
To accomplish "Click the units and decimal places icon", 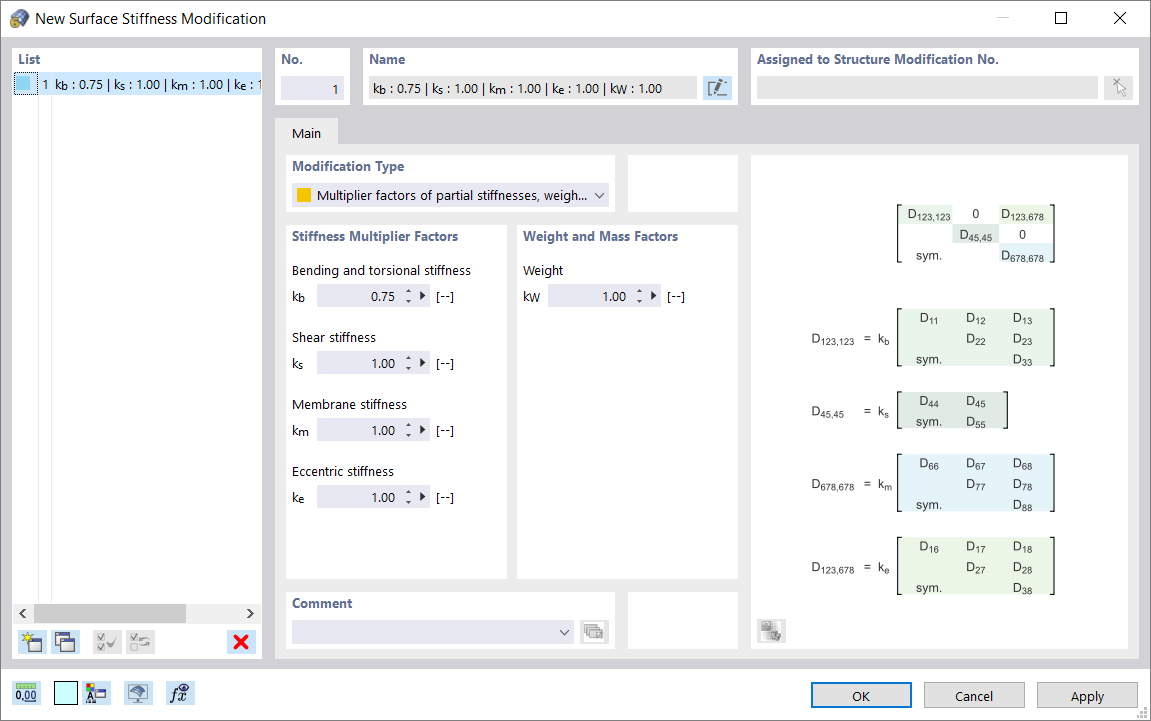I will 26,692.
